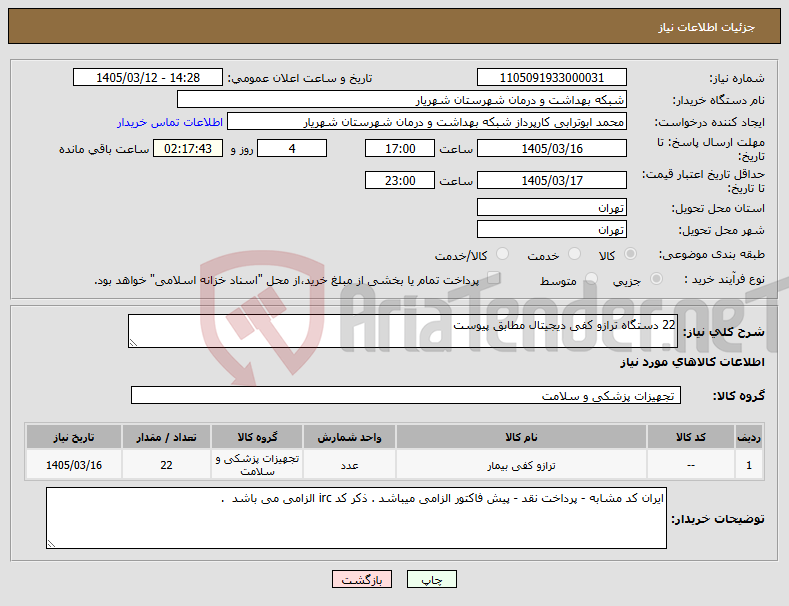Click the quantity cell showing 22

pos(166,465)
